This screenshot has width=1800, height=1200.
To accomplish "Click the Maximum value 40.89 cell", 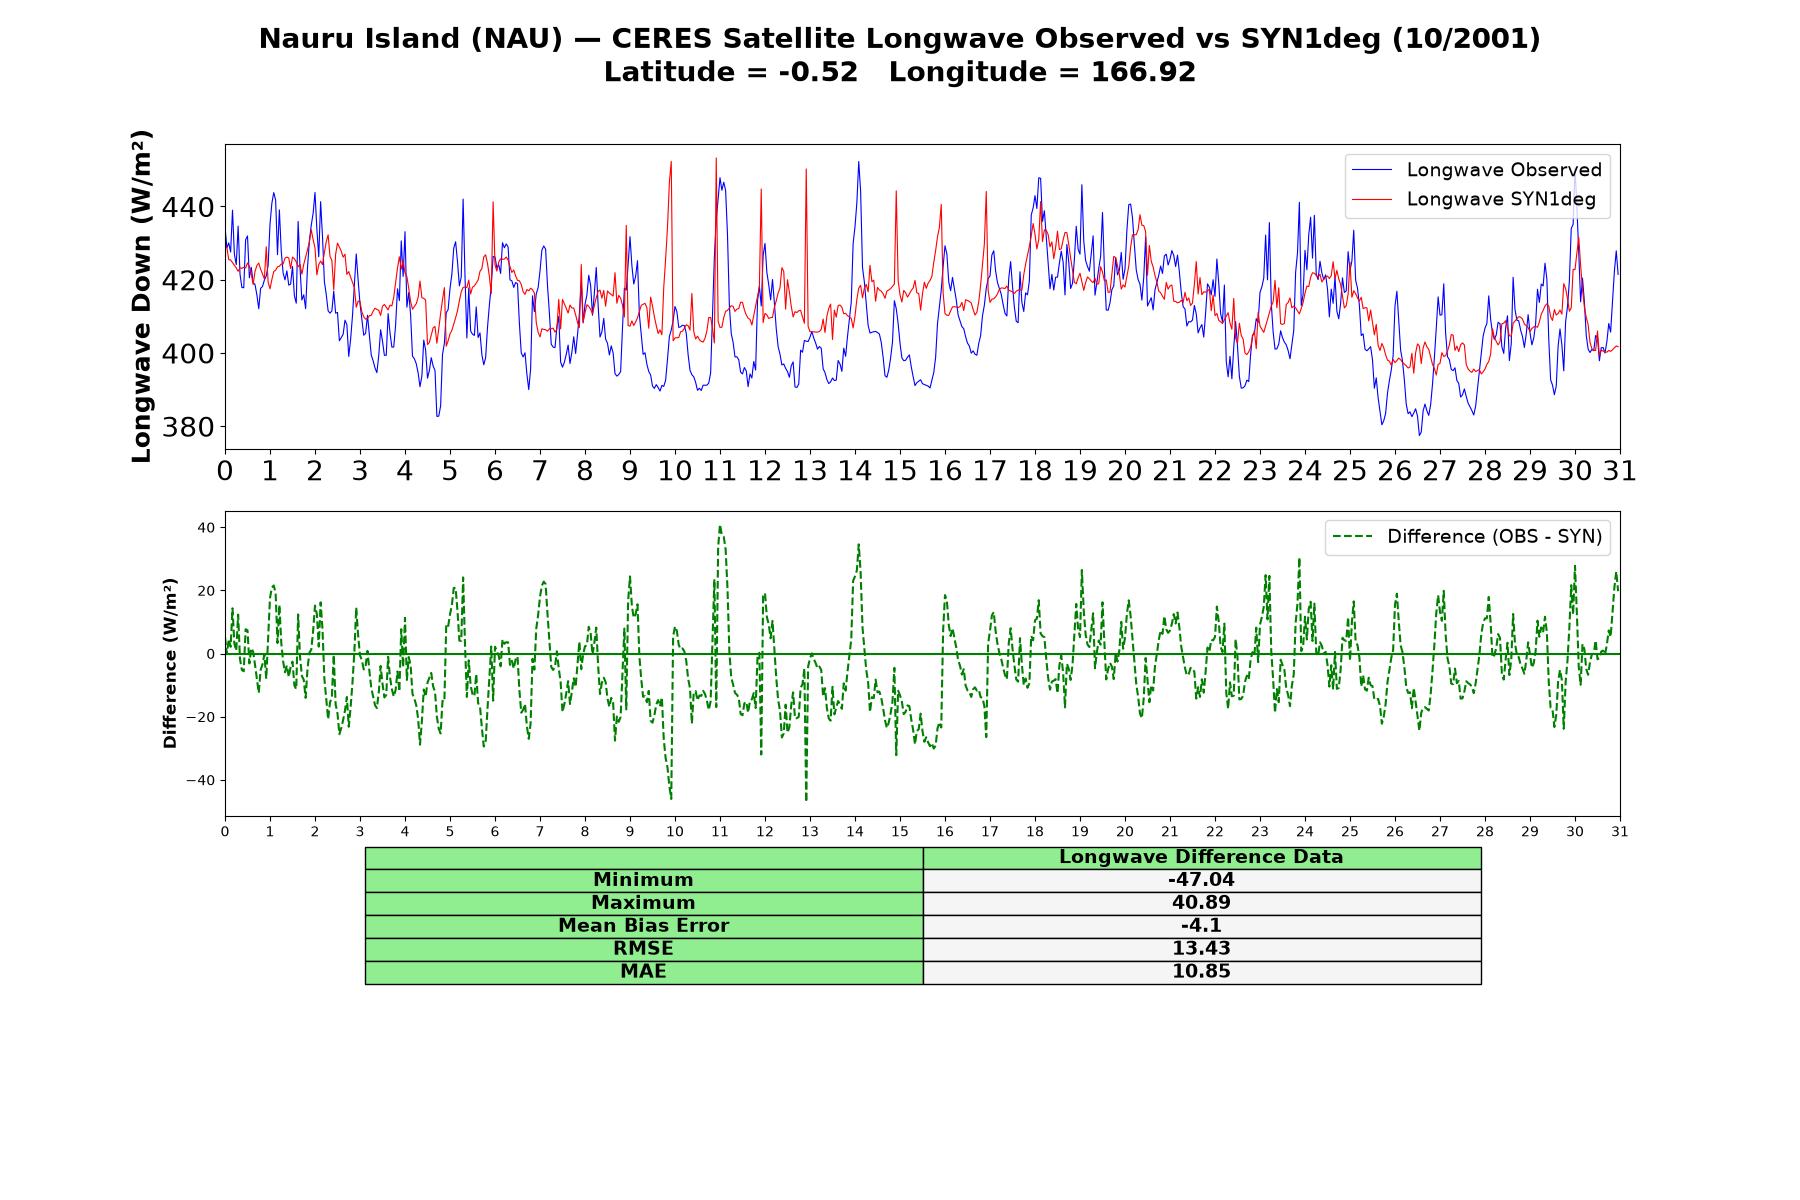I will click(x=1201, y=903).
